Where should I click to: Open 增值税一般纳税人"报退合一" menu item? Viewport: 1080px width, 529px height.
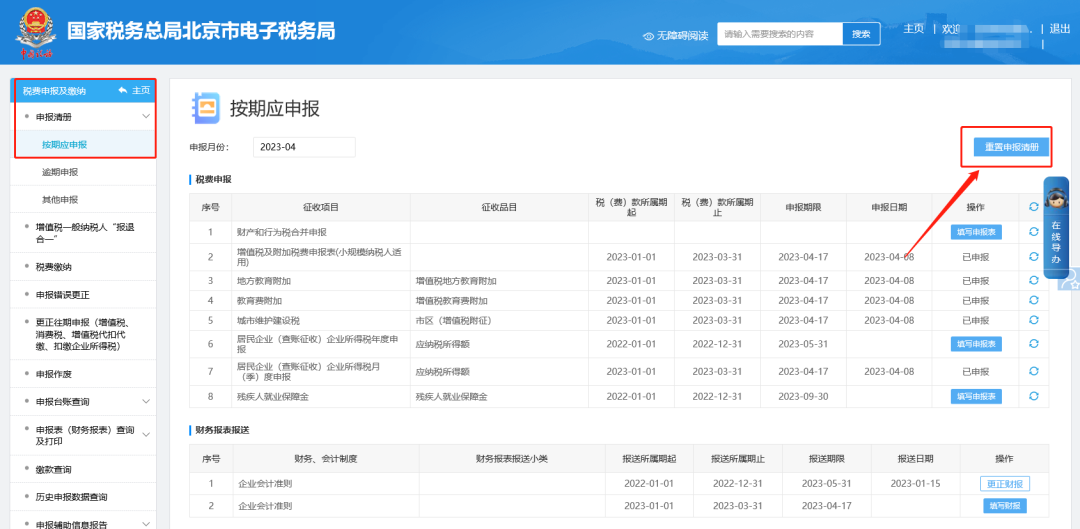(x=85, y=233)
